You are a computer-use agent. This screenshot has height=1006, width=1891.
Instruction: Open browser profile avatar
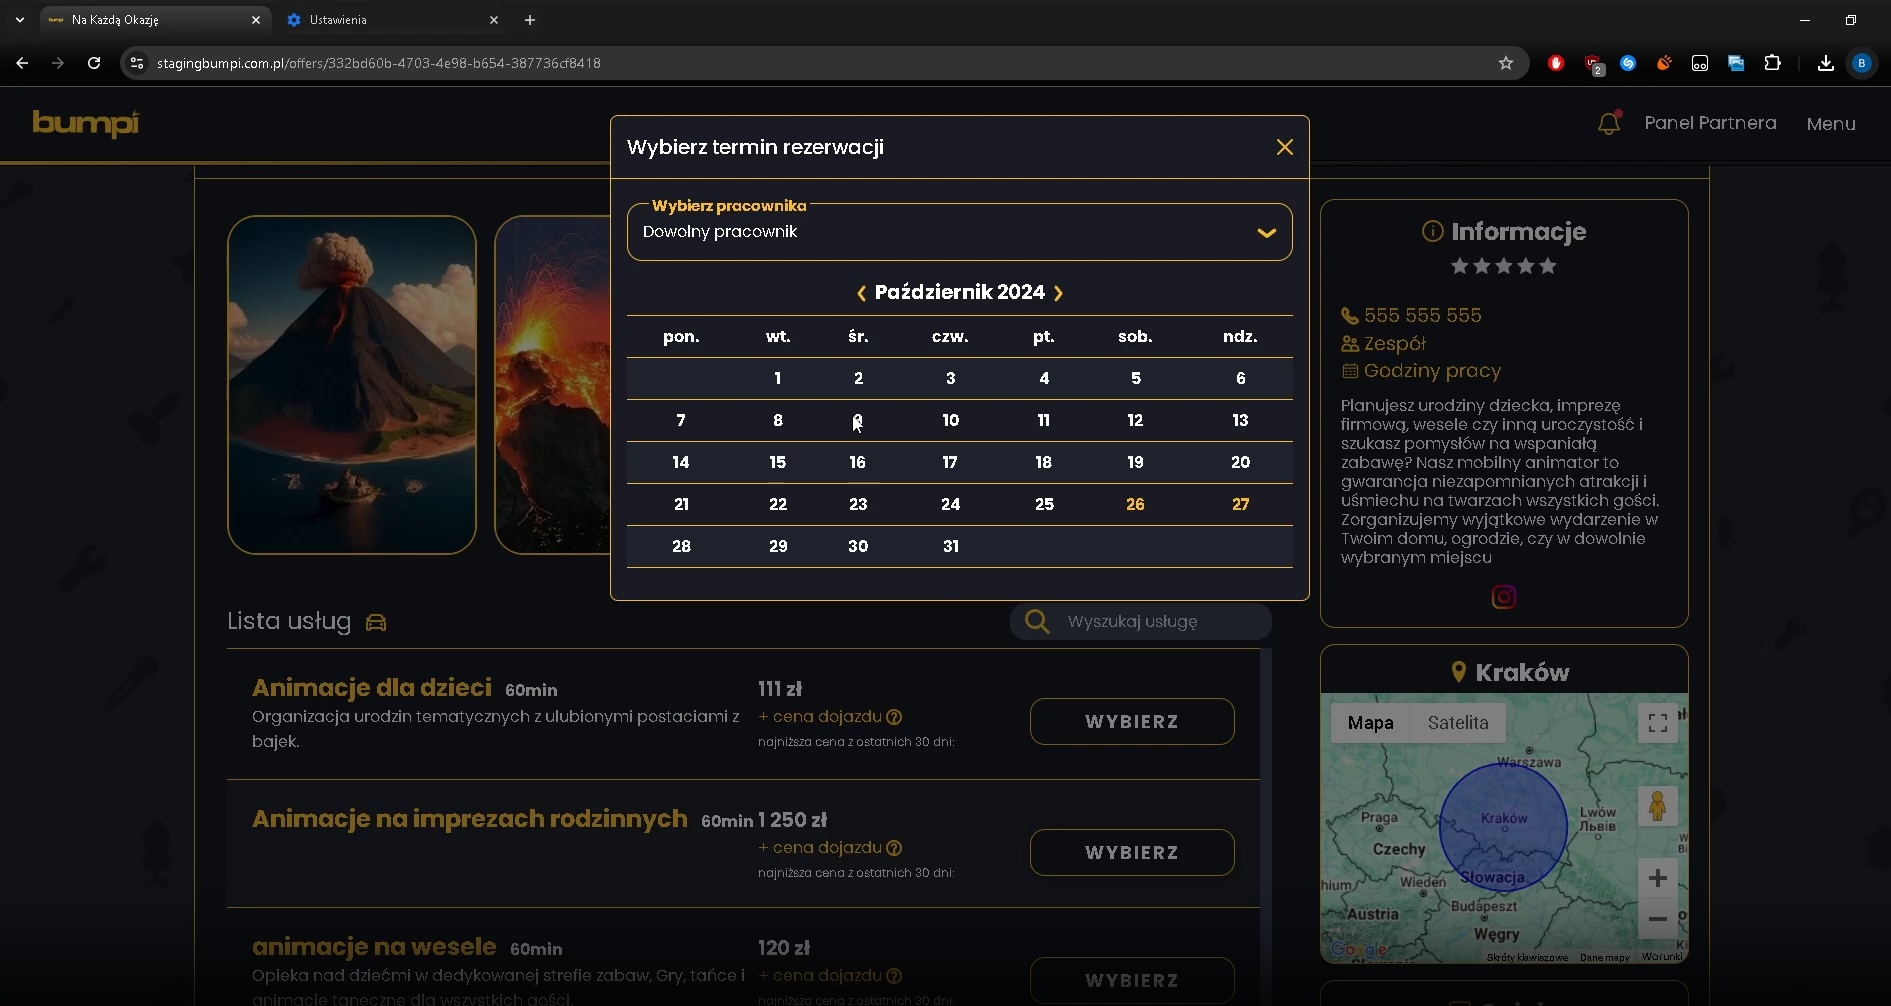pos(1861,63)
